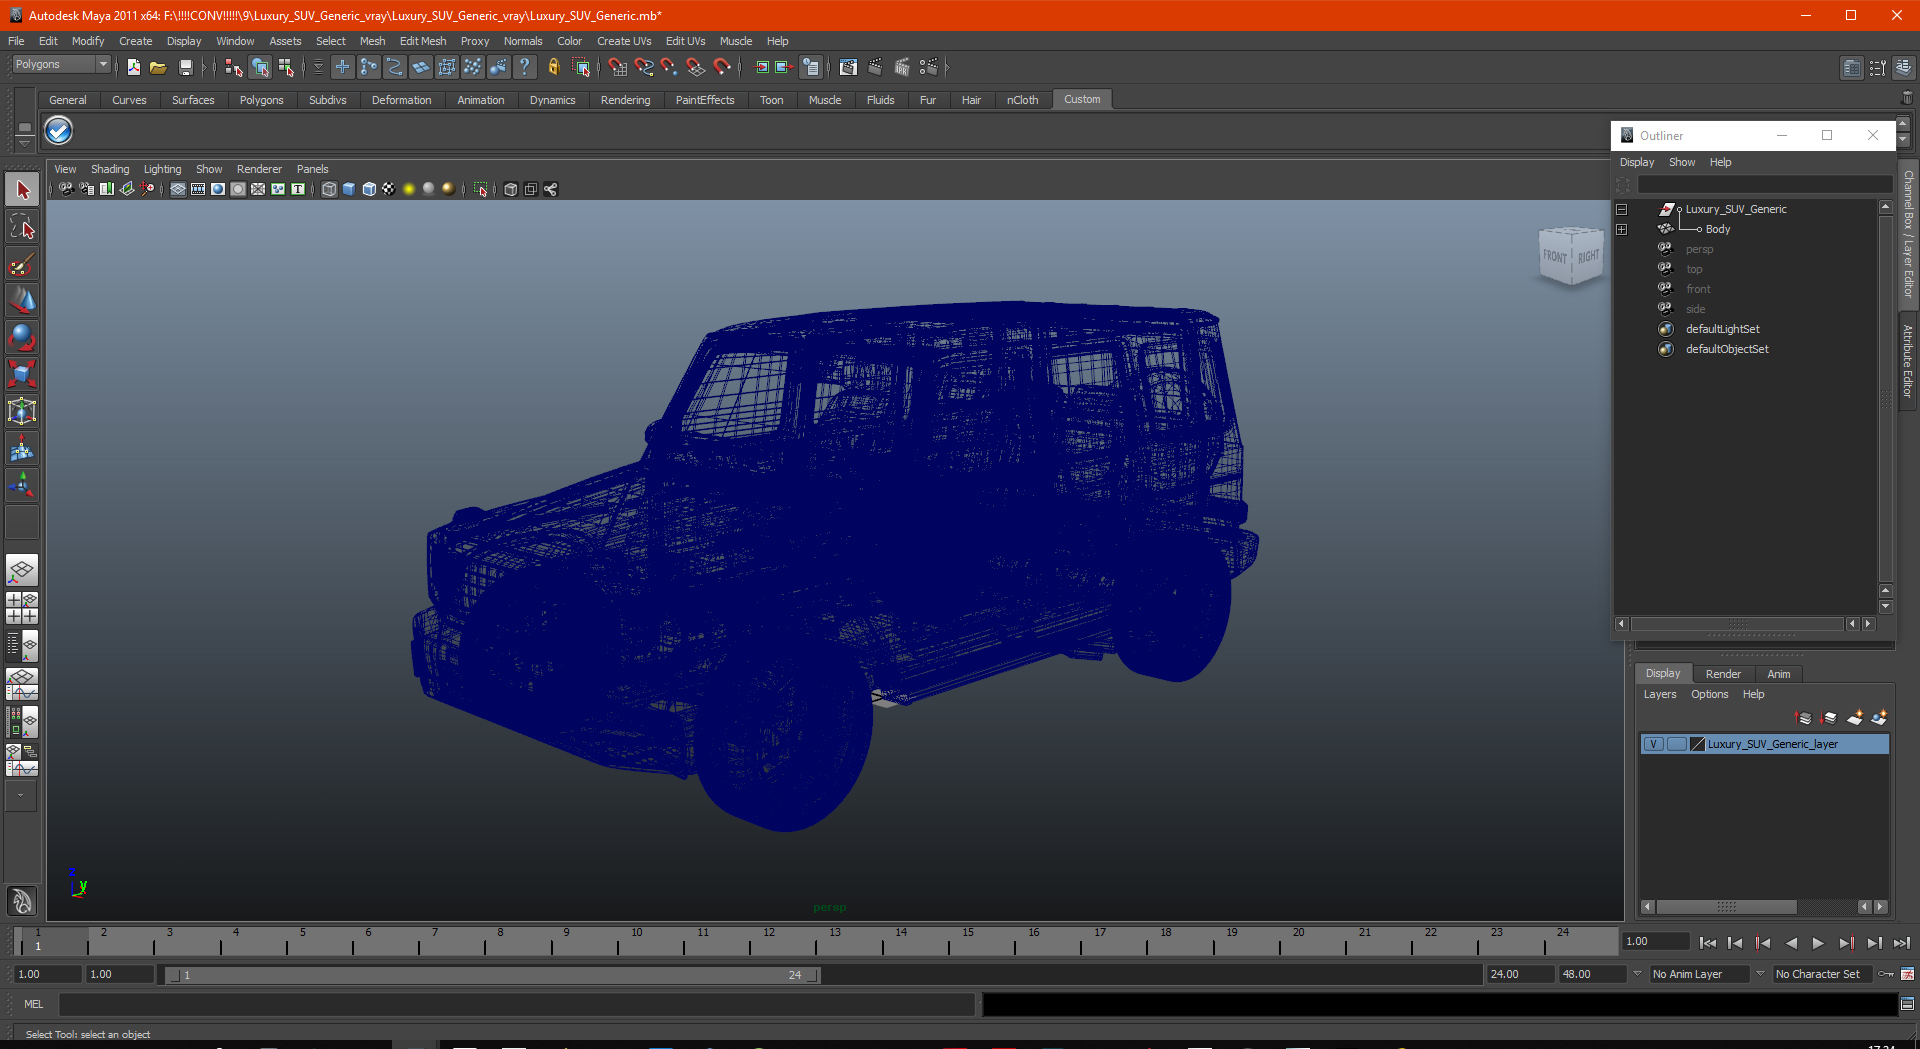Activate the Lasso Select tool
This screenshot has width=1920, height=1049.
(22, 227)
